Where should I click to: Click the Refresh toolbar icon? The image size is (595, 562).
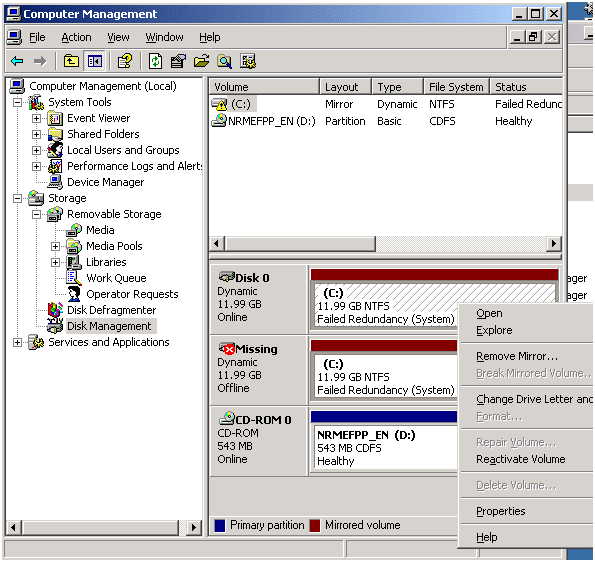[155, 61]
